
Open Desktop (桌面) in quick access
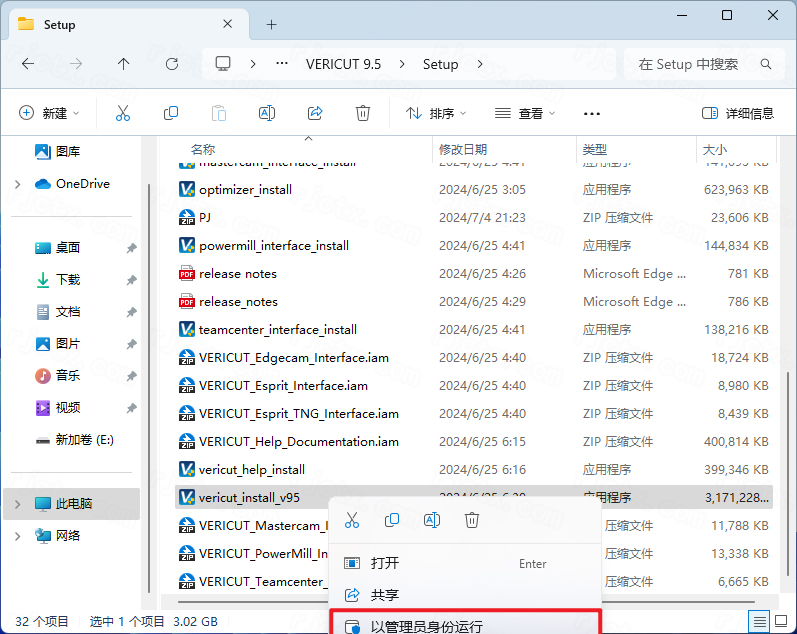click(57, 248)
